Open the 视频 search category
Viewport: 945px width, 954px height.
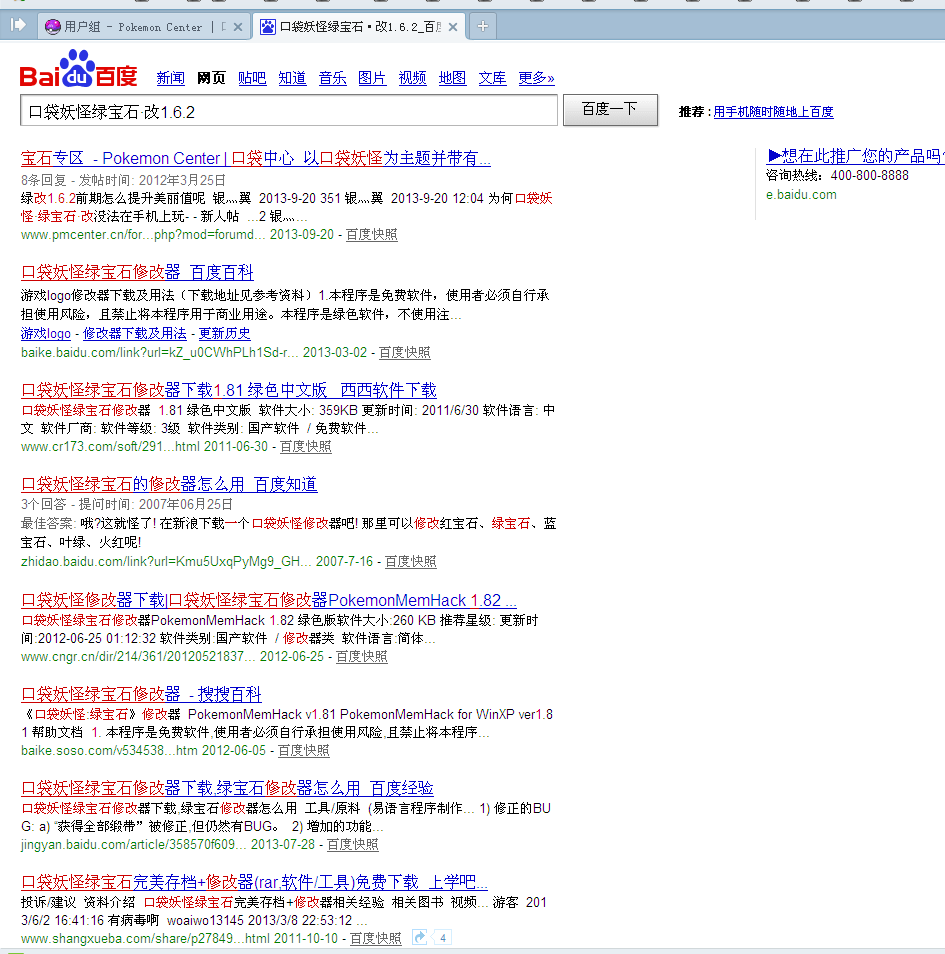[x=412, y=78]
